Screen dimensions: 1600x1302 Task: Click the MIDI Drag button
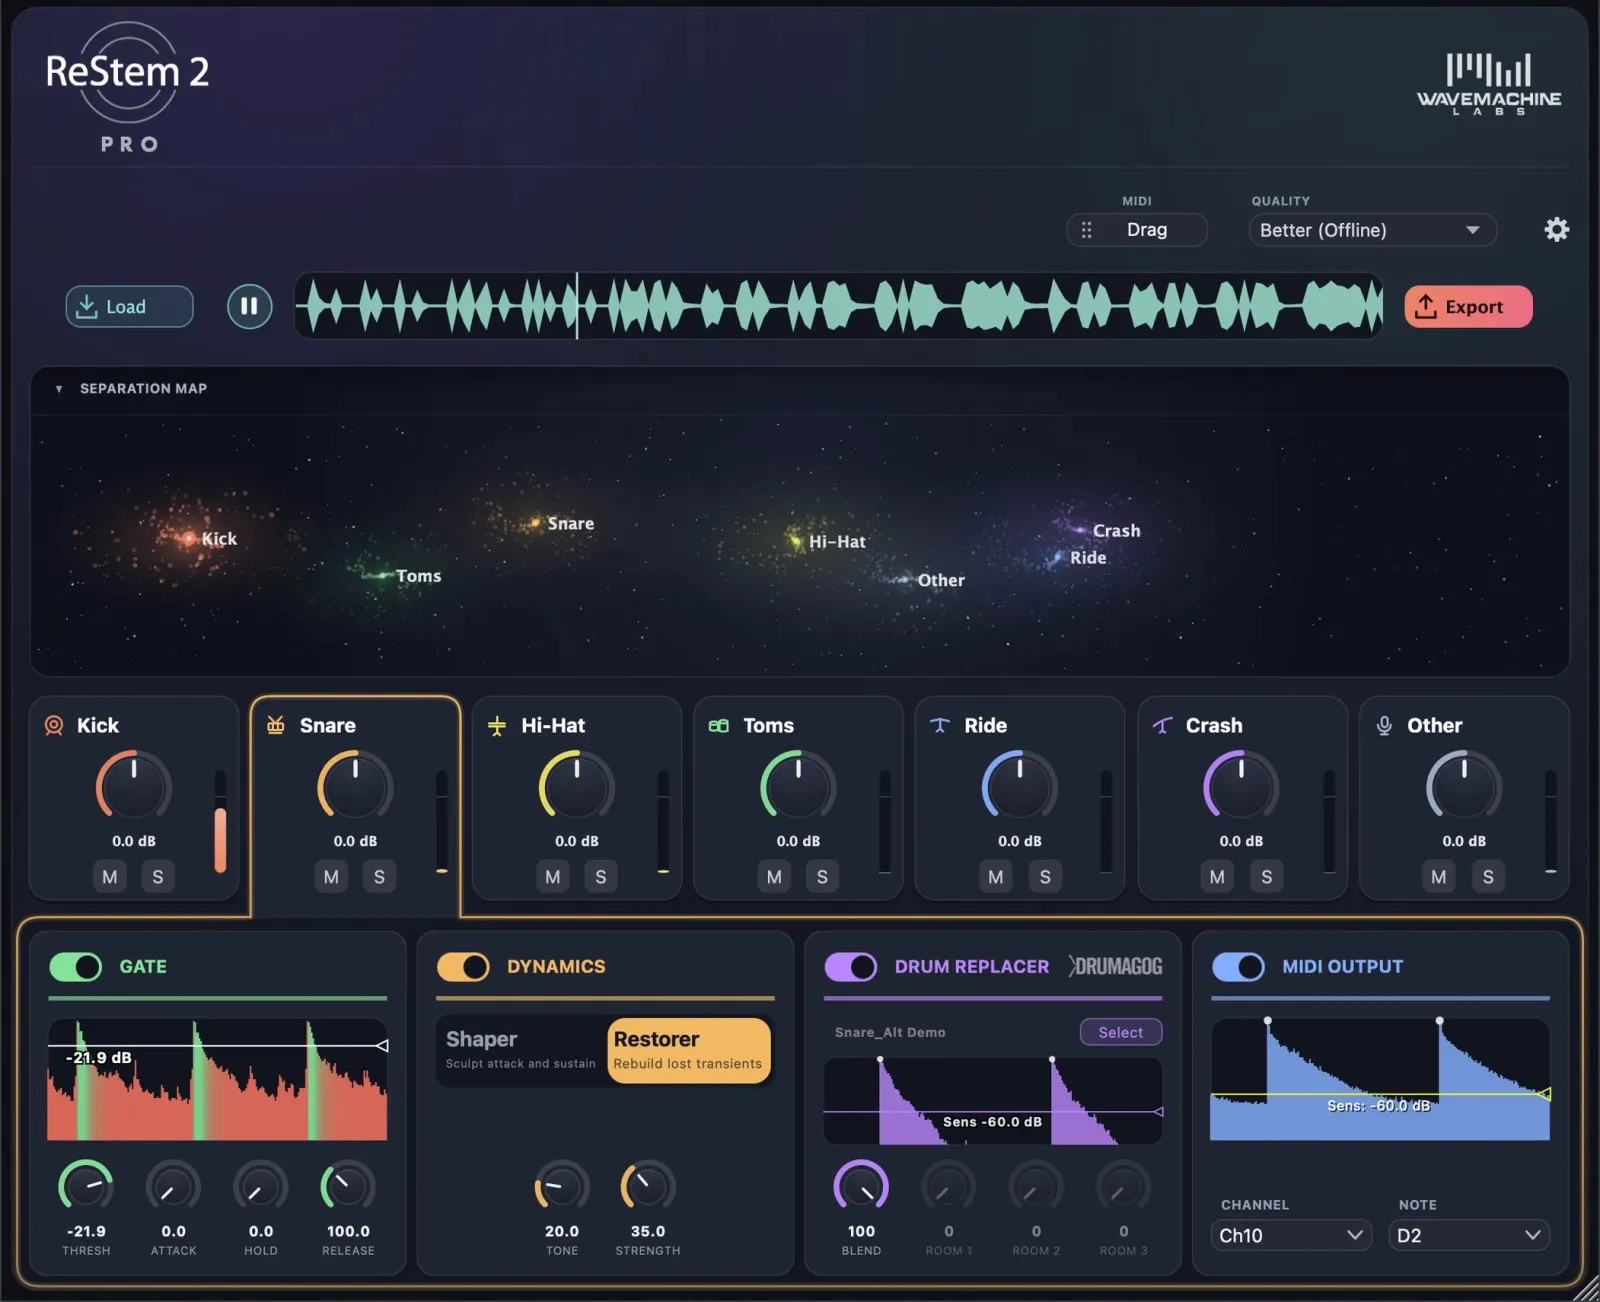coord(1137,230)
